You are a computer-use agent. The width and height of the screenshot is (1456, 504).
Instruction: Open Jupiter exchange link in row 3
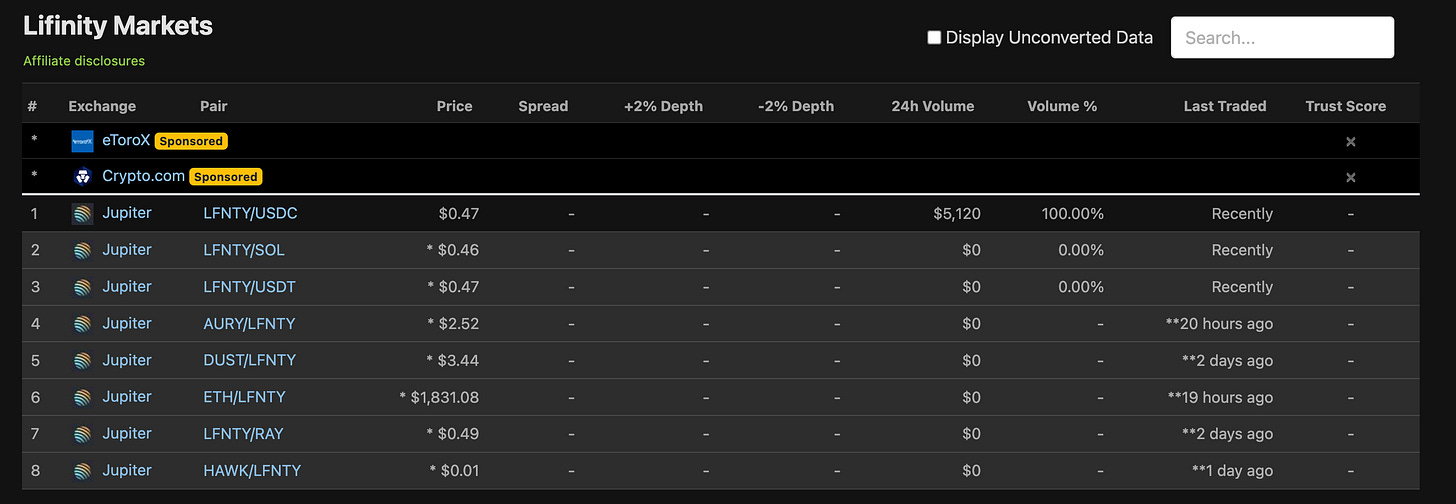(x=127, y=287)
